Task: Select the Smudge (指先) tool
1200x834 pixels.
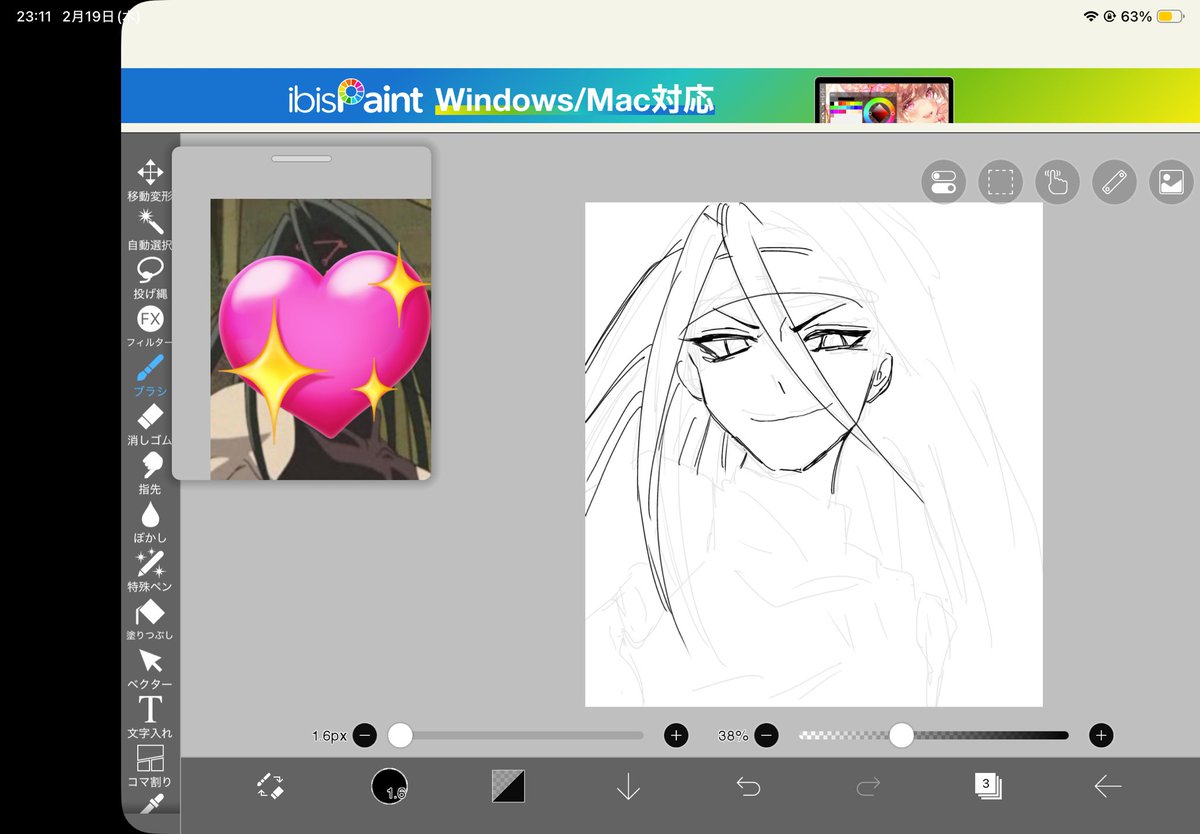Action: [150, 473]
